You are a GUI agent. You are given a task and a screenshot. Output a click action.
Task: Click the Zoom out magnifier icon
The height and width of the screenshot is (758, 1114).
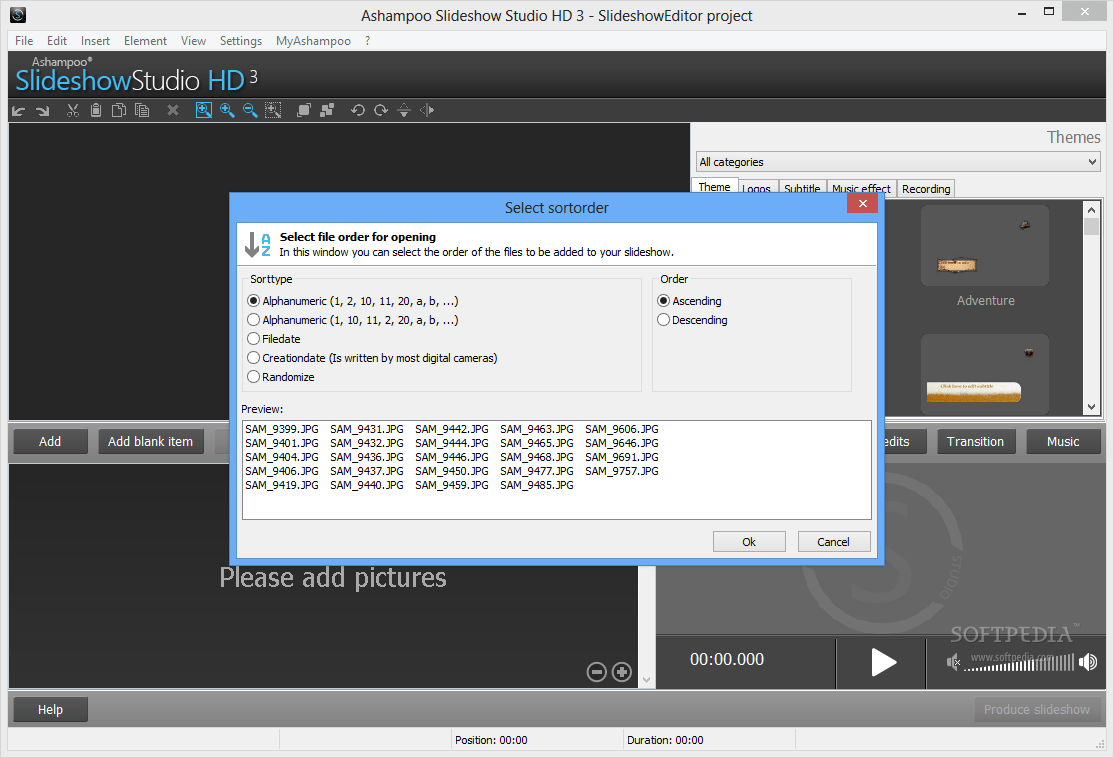pos(250,110)
